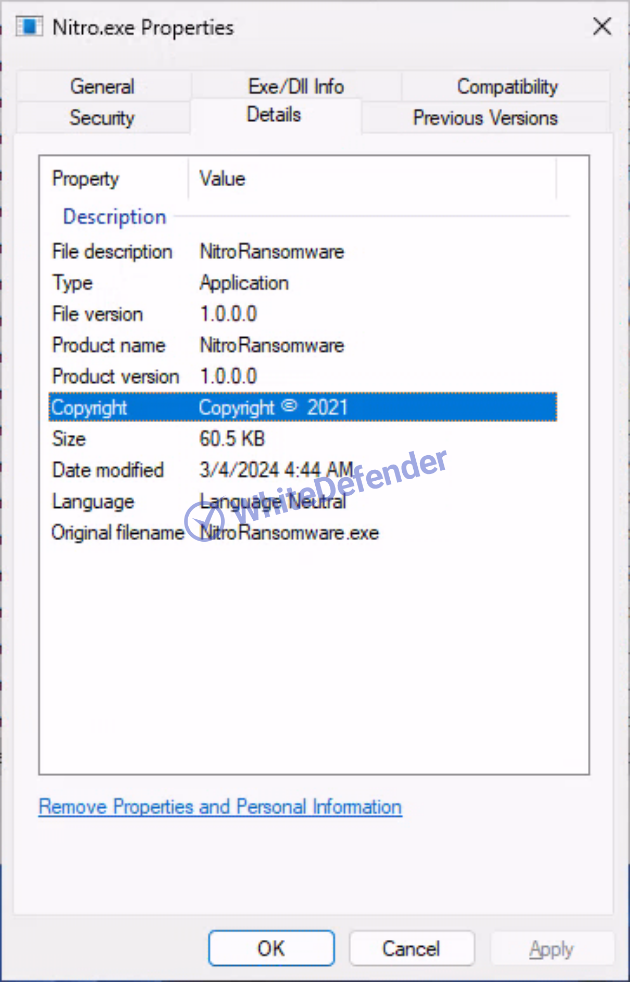Close the Nitro.exe Properties dialog

coord(602,26)
